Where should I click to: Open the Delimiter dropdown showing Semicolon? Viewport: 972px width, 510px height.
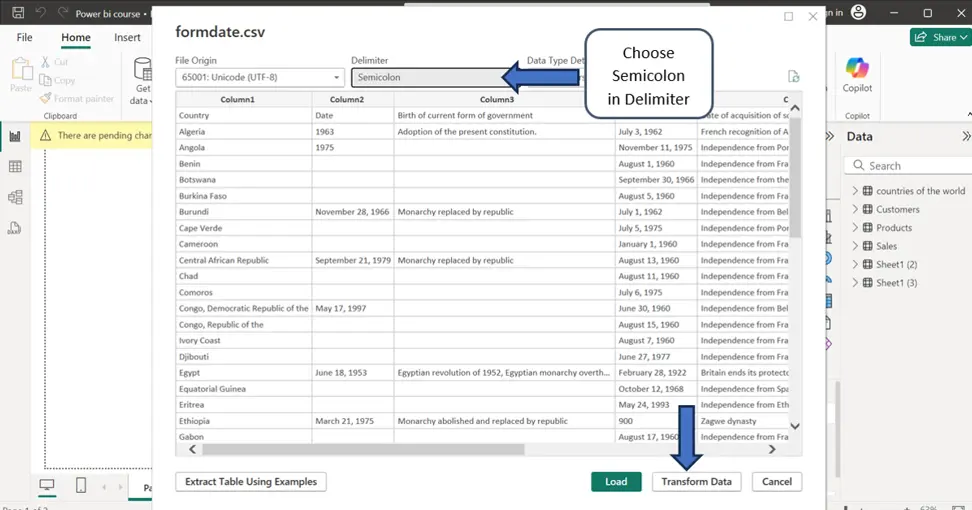[x=434, y=77]
